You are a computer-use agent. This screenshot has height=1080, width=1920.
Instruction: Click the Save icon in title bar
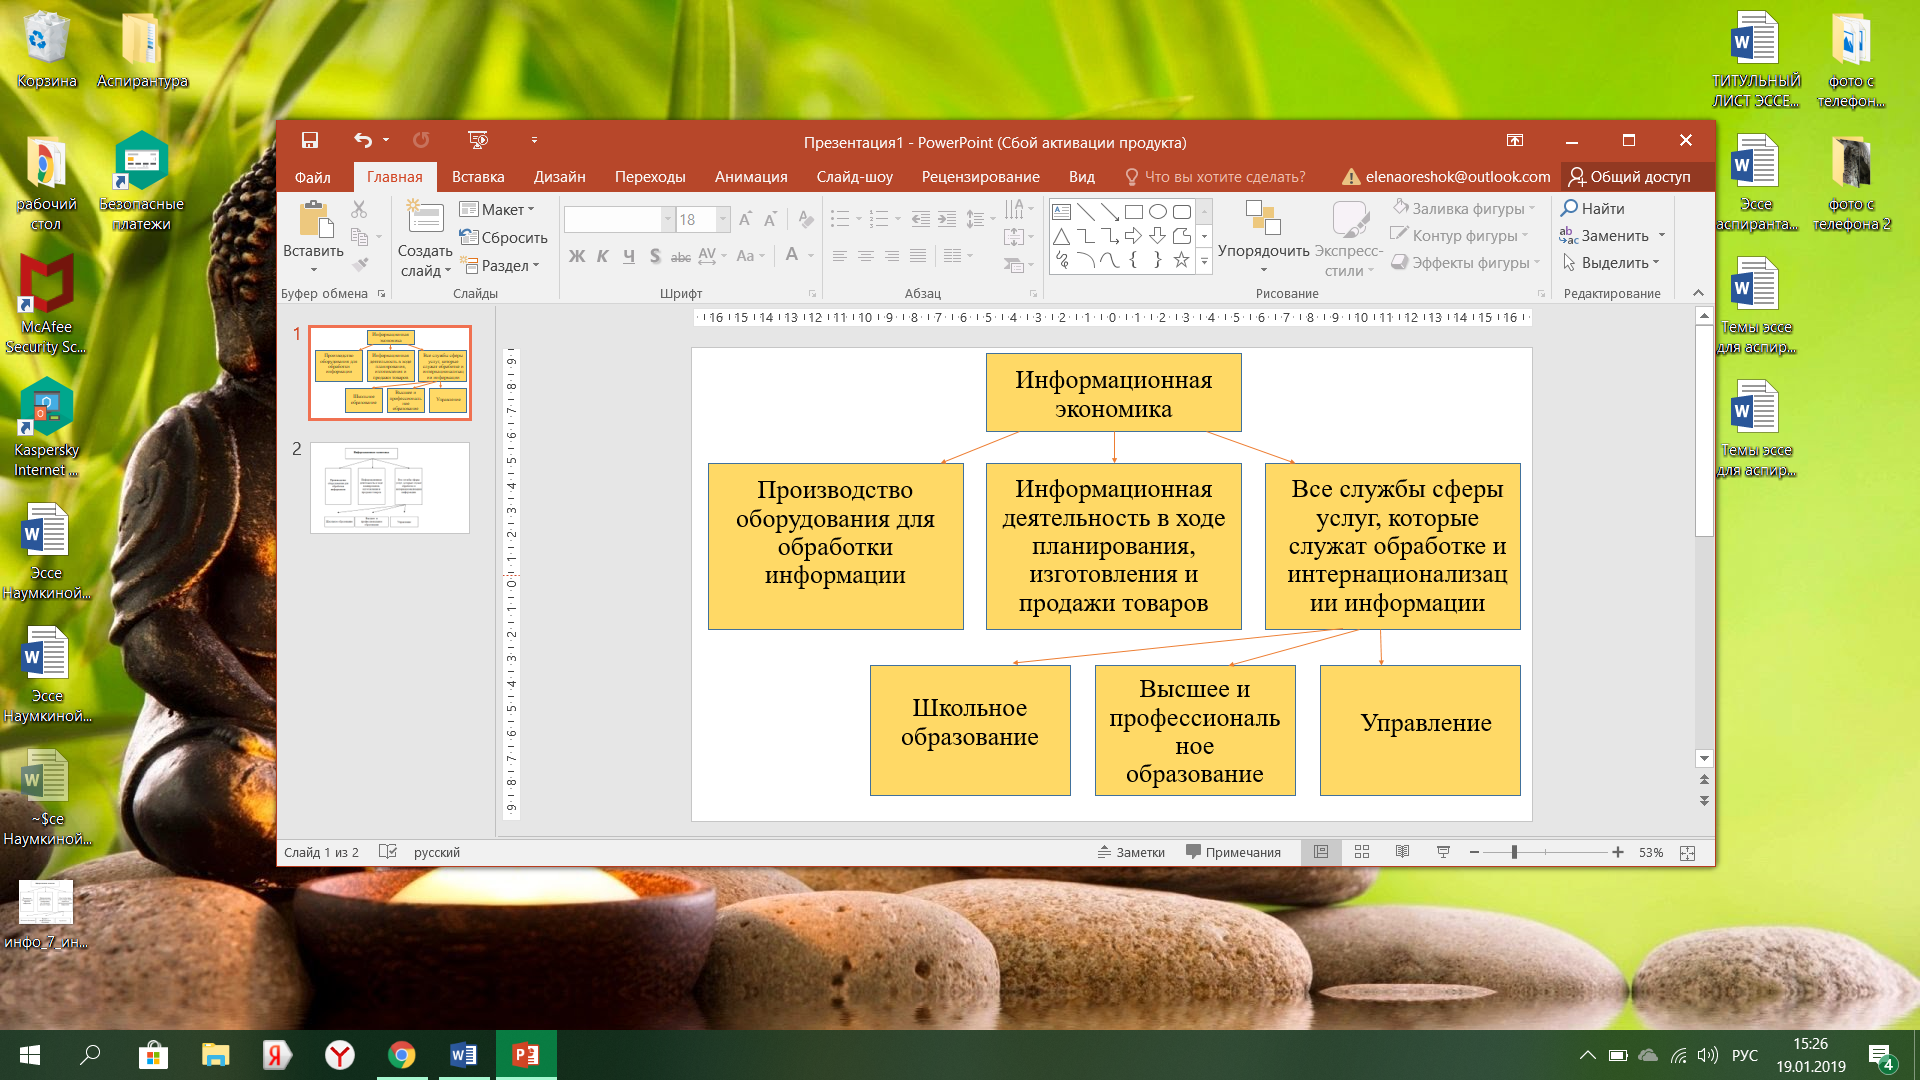(x=310, y=141)
